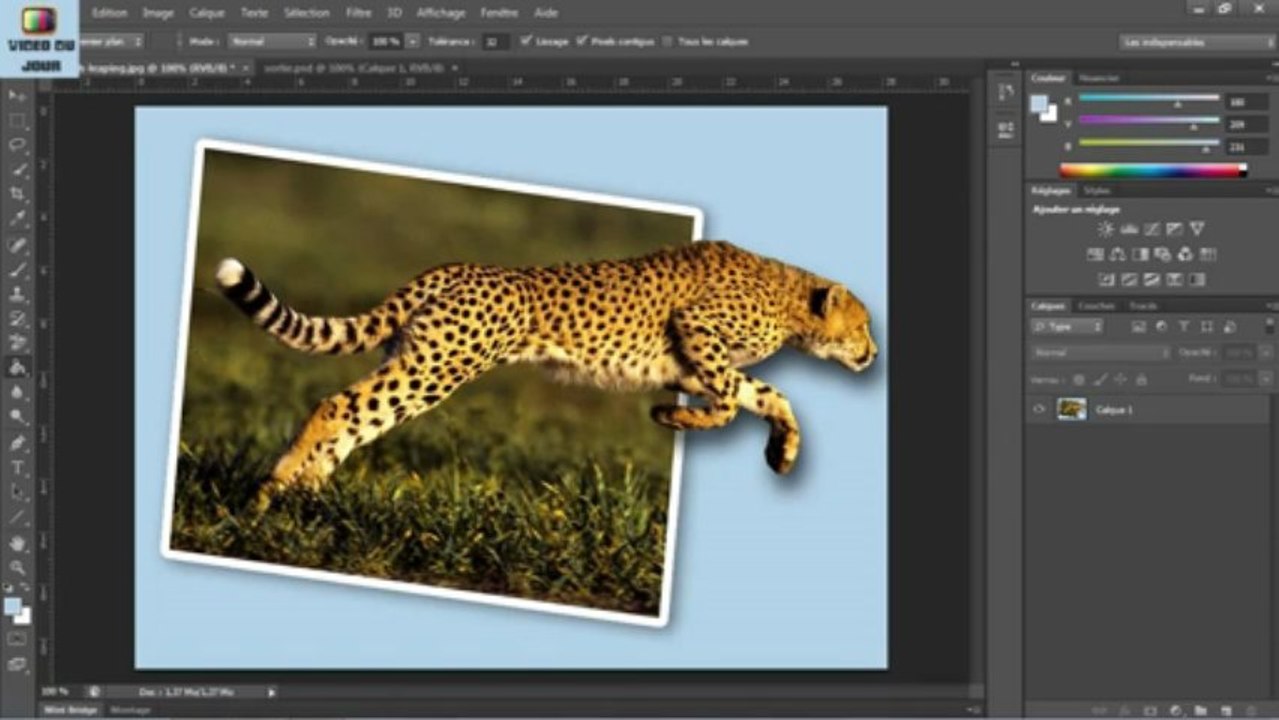Toggle lock all icon in Calques

(x=1141, y=380)
